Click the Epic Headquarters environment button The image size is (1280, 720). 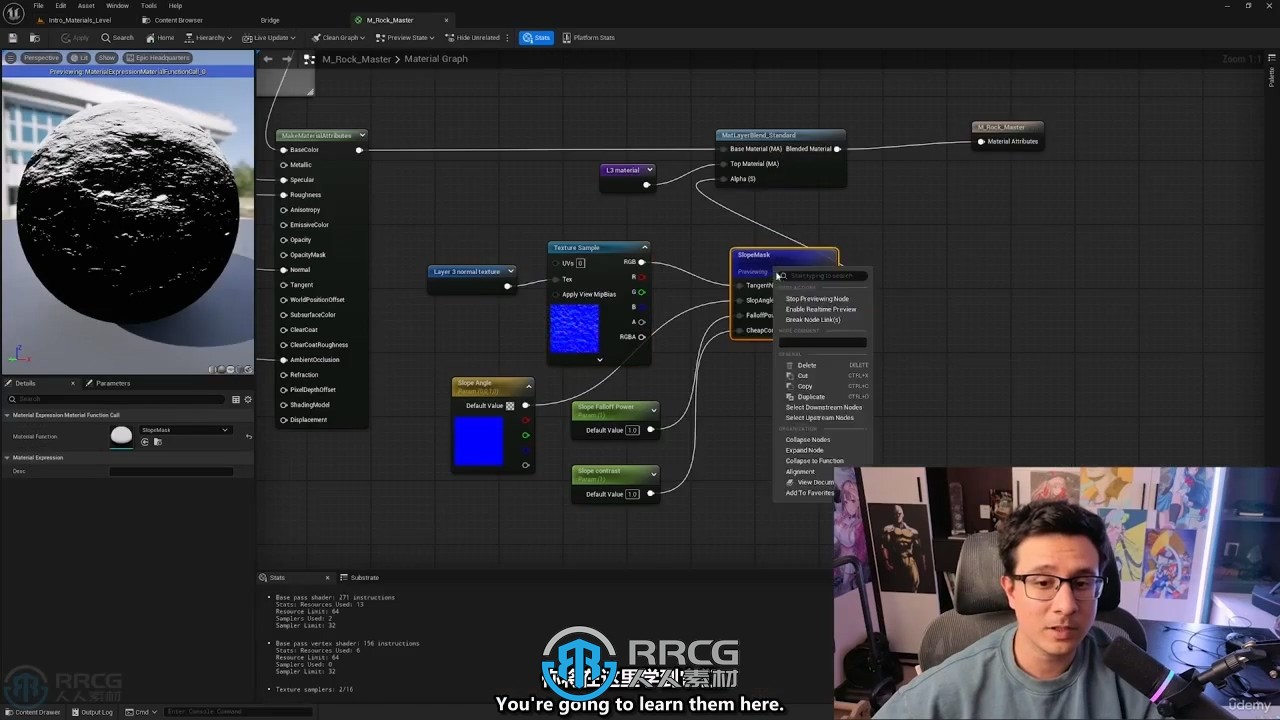(x=158, y=58)
